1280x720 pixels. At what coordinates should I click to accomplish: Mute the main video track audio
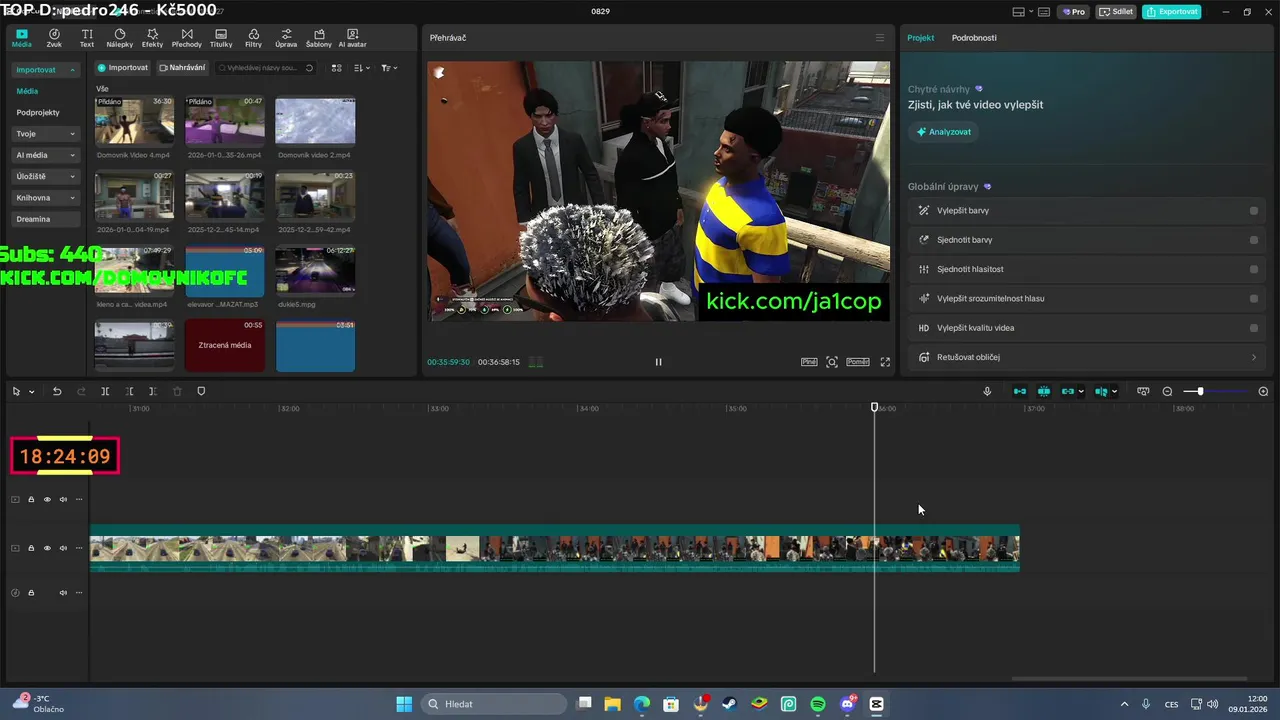tap(63, 548)
